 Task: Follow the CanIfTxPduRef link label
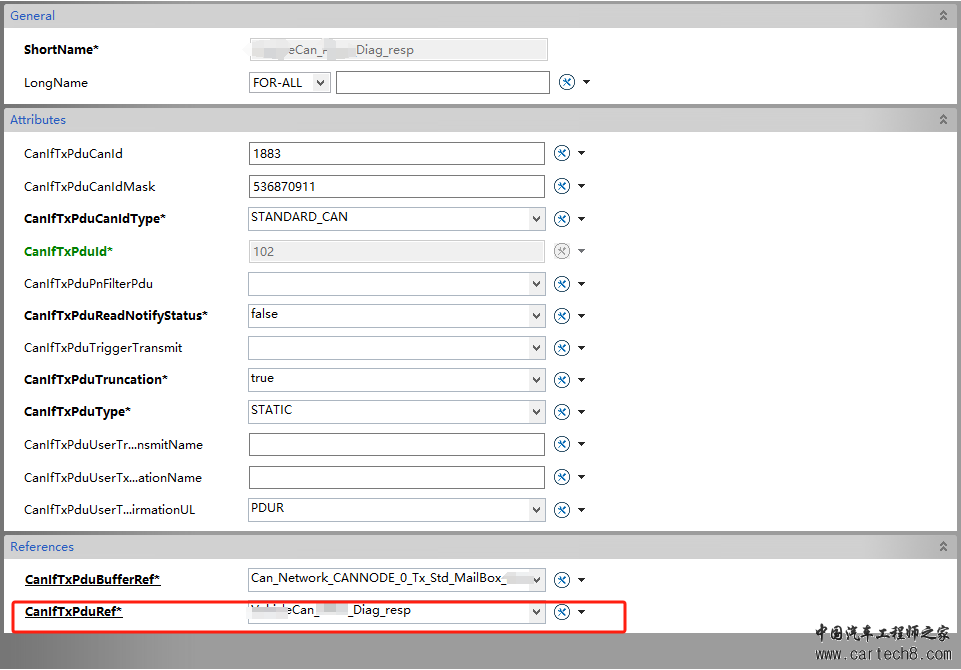point(74,611)
